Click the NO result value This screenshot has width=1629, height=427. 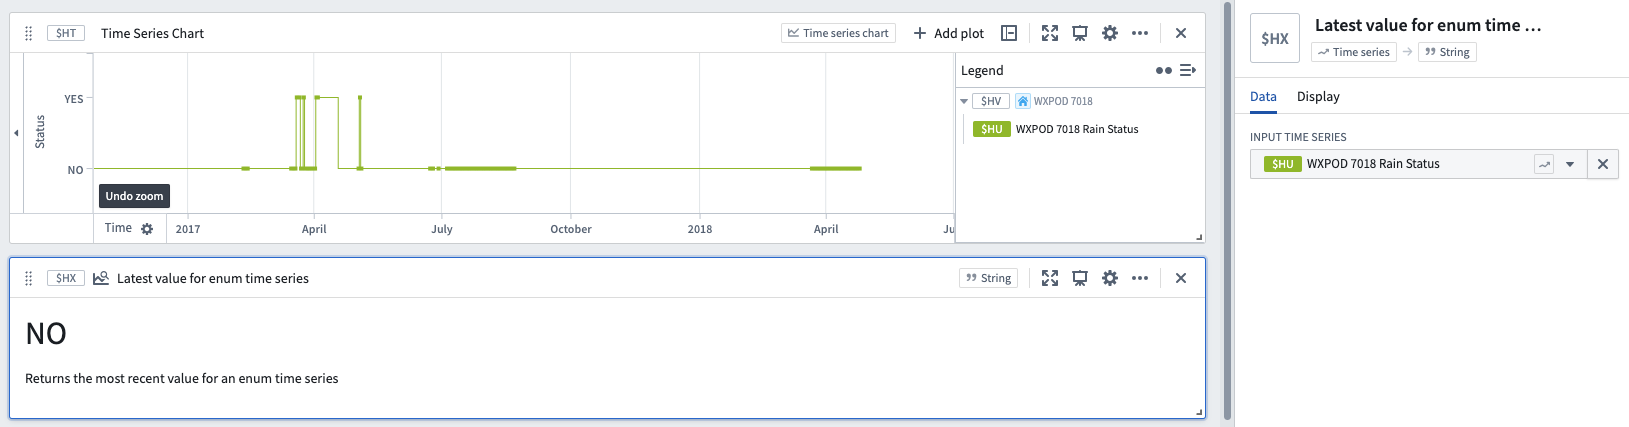(x=46, y=334)
